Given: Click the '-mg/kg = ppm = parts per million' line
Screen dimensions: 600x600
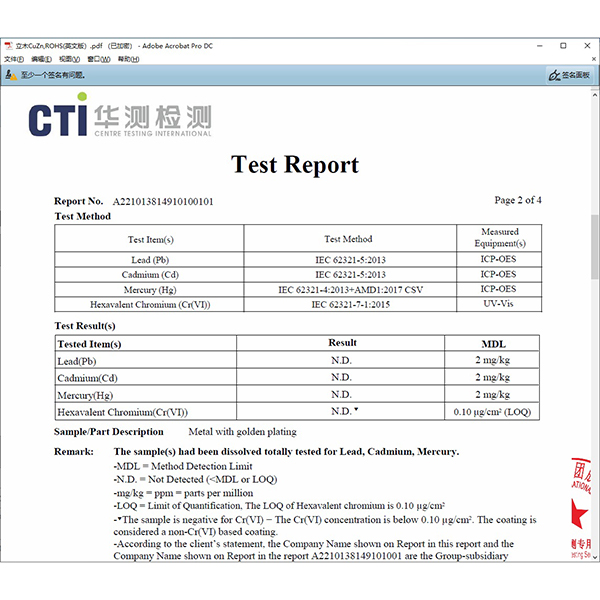Looking at the screenshot, I should pyautogui.click(x=183, y=493).
